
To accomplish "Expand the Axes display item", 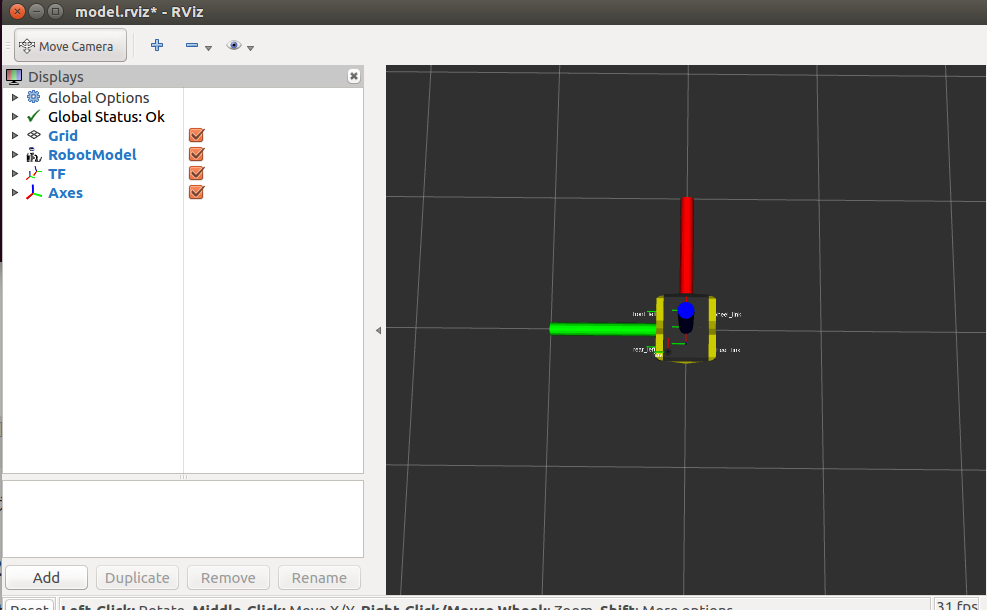I will tap(14, 193).
